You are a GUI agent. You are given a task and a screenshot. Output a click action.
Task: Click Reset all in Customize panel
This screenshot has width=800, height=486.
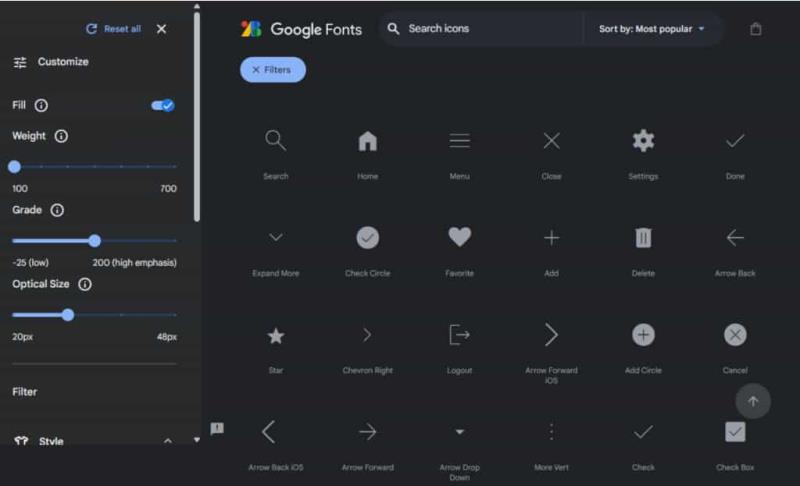(x=113, y=29)
